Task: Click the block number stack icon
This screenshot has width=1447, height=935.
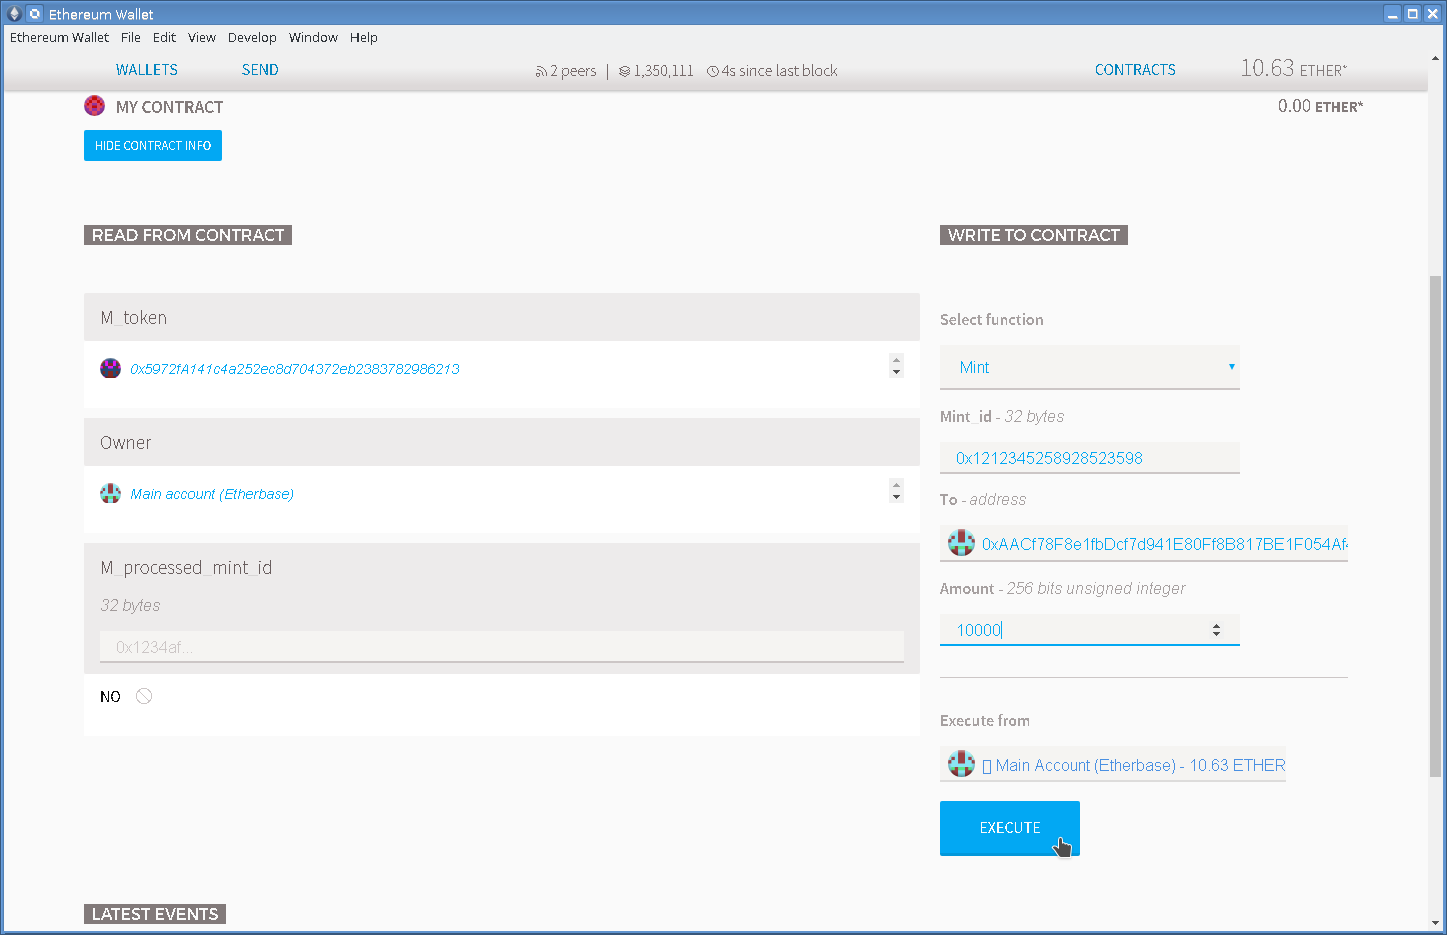Action: 624,71
